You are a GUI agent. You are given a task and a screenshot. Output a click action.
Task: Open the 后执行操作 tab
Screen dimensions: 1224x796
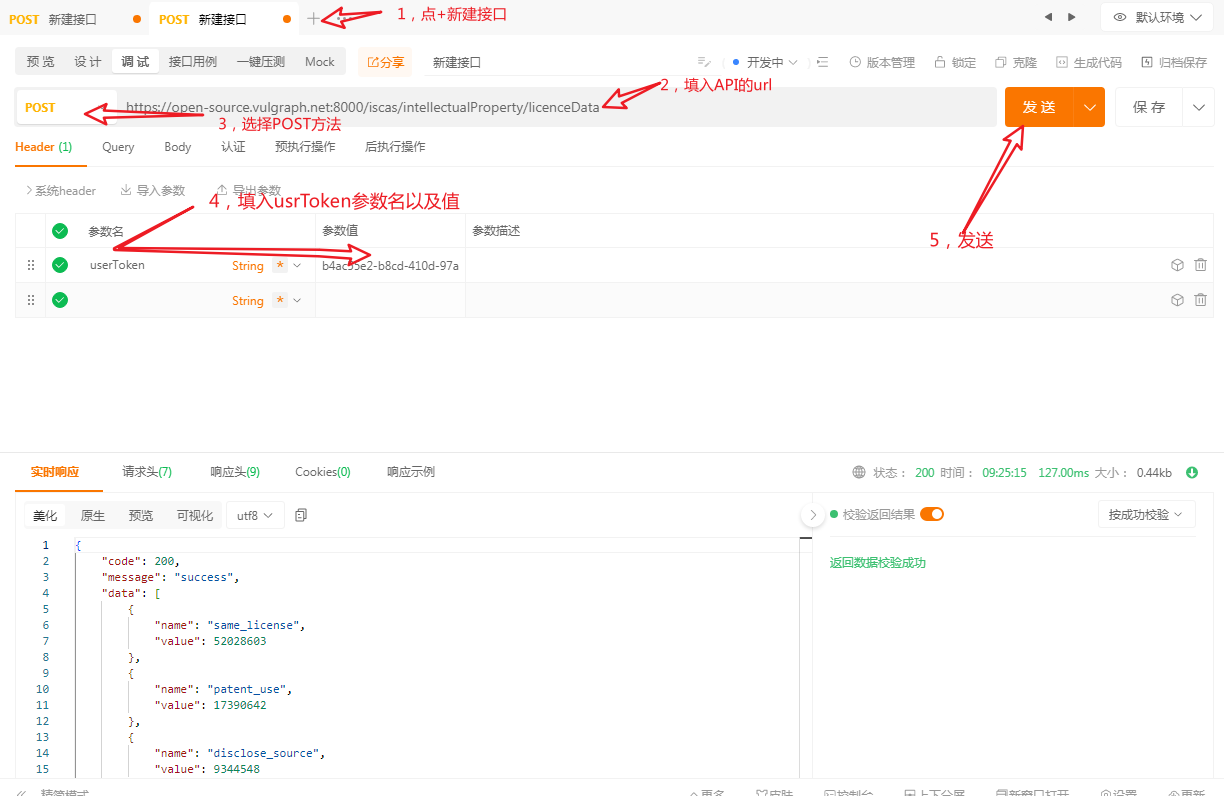[395, 147]
